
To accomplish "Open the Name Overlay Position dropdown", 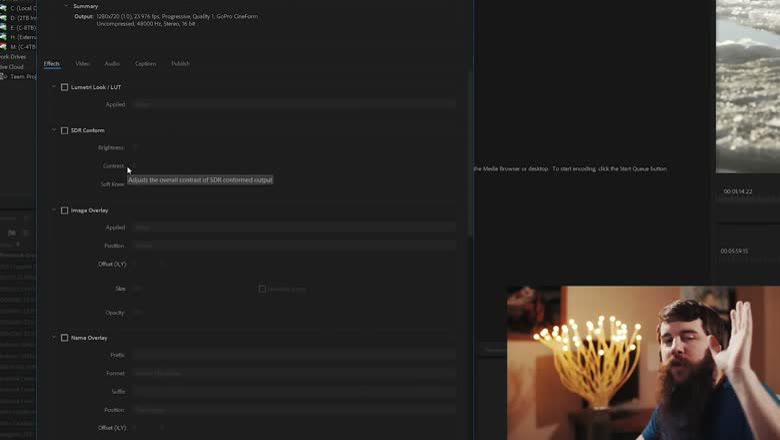I will tap(293, 410).
